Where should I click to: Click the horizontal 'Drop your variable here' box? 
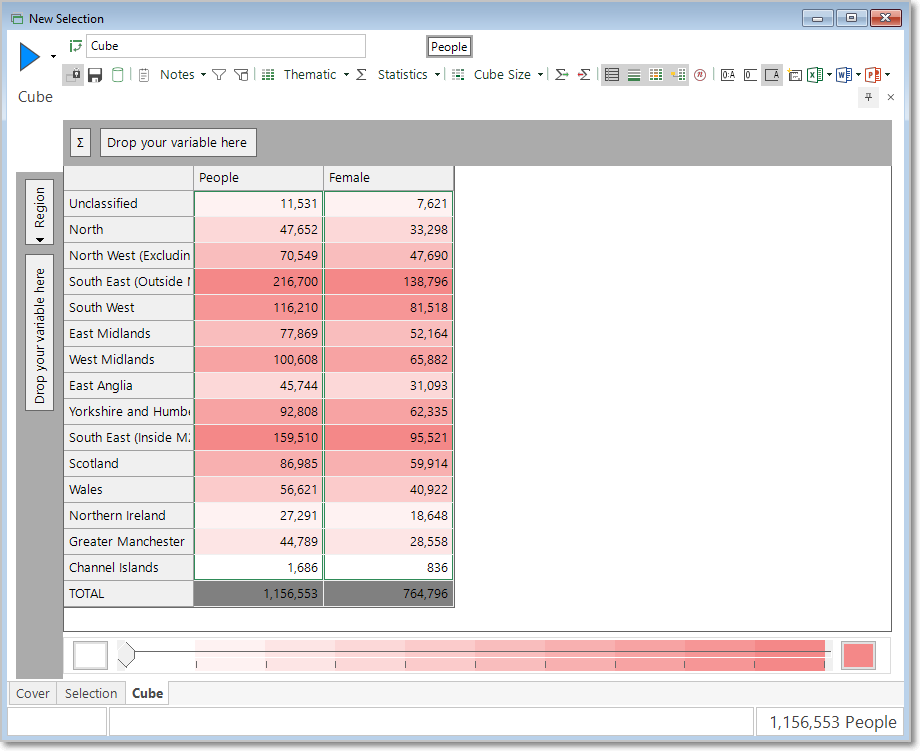point(178,143)
